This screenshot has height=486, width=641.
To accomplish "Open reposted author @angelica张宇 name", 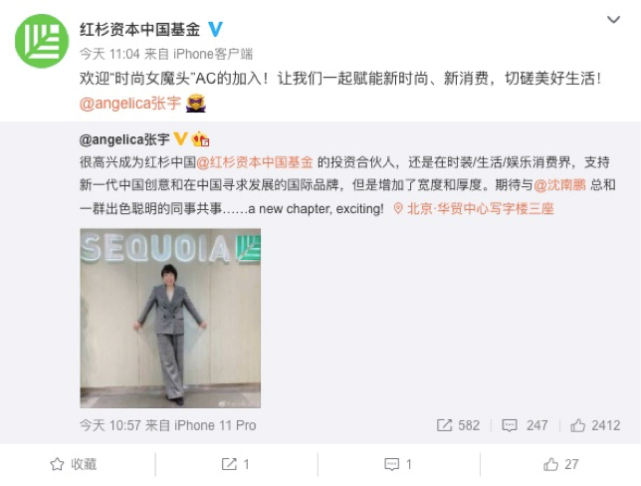I will [124, 140].
